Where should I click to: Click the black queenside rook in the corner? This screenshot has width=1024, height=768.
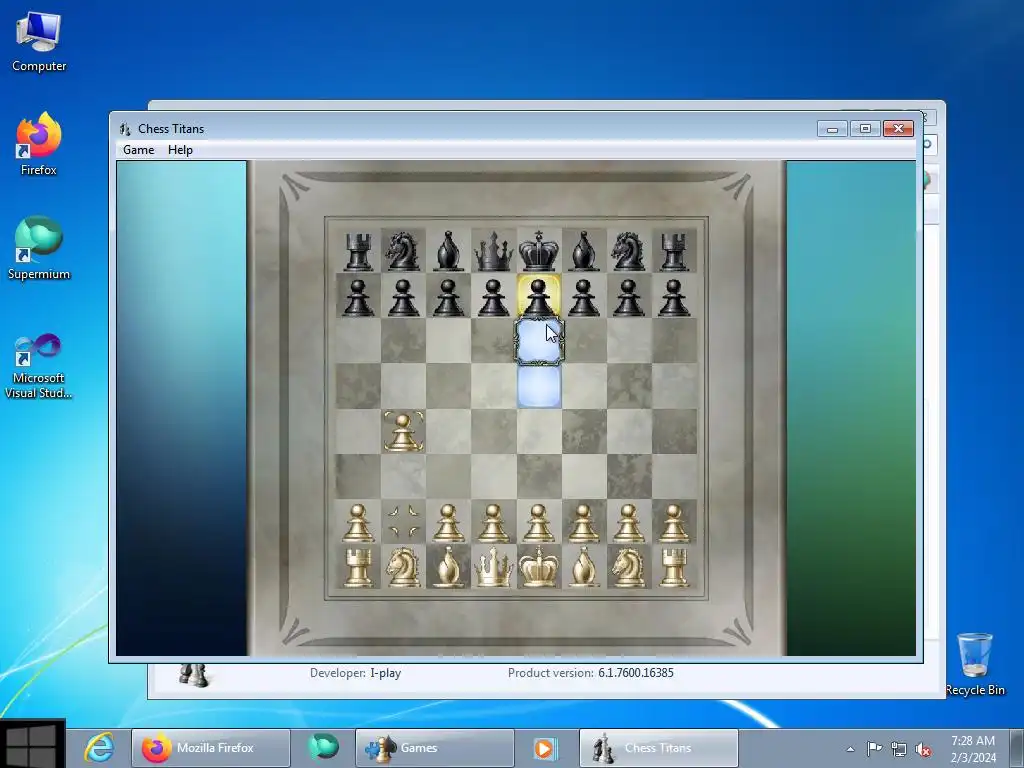358,251
